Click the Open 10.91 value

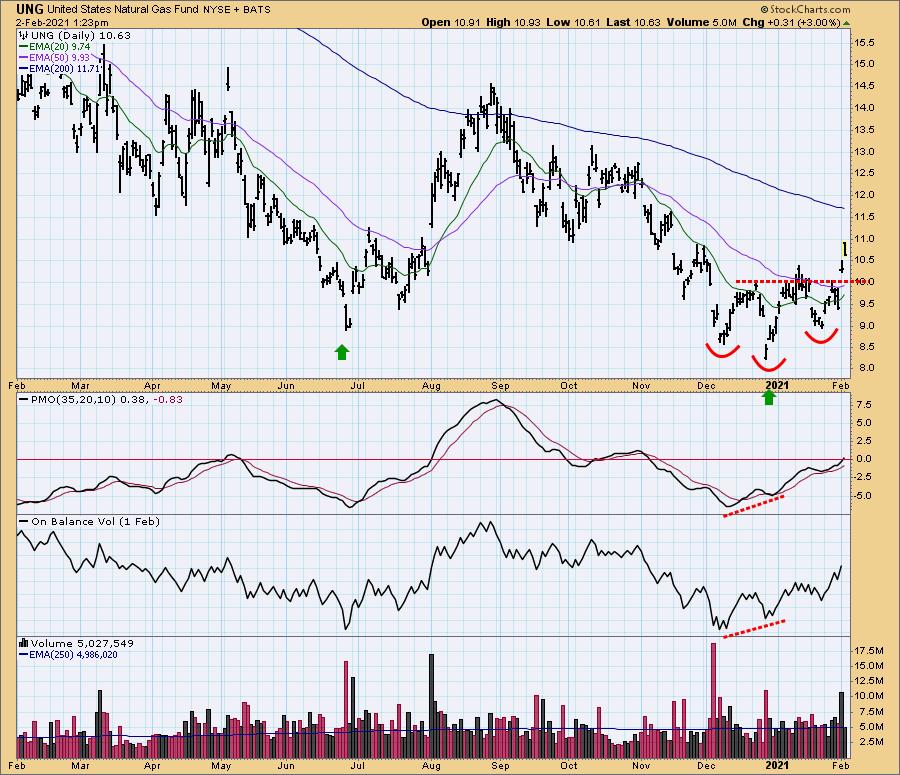click(x=451, y=22)
